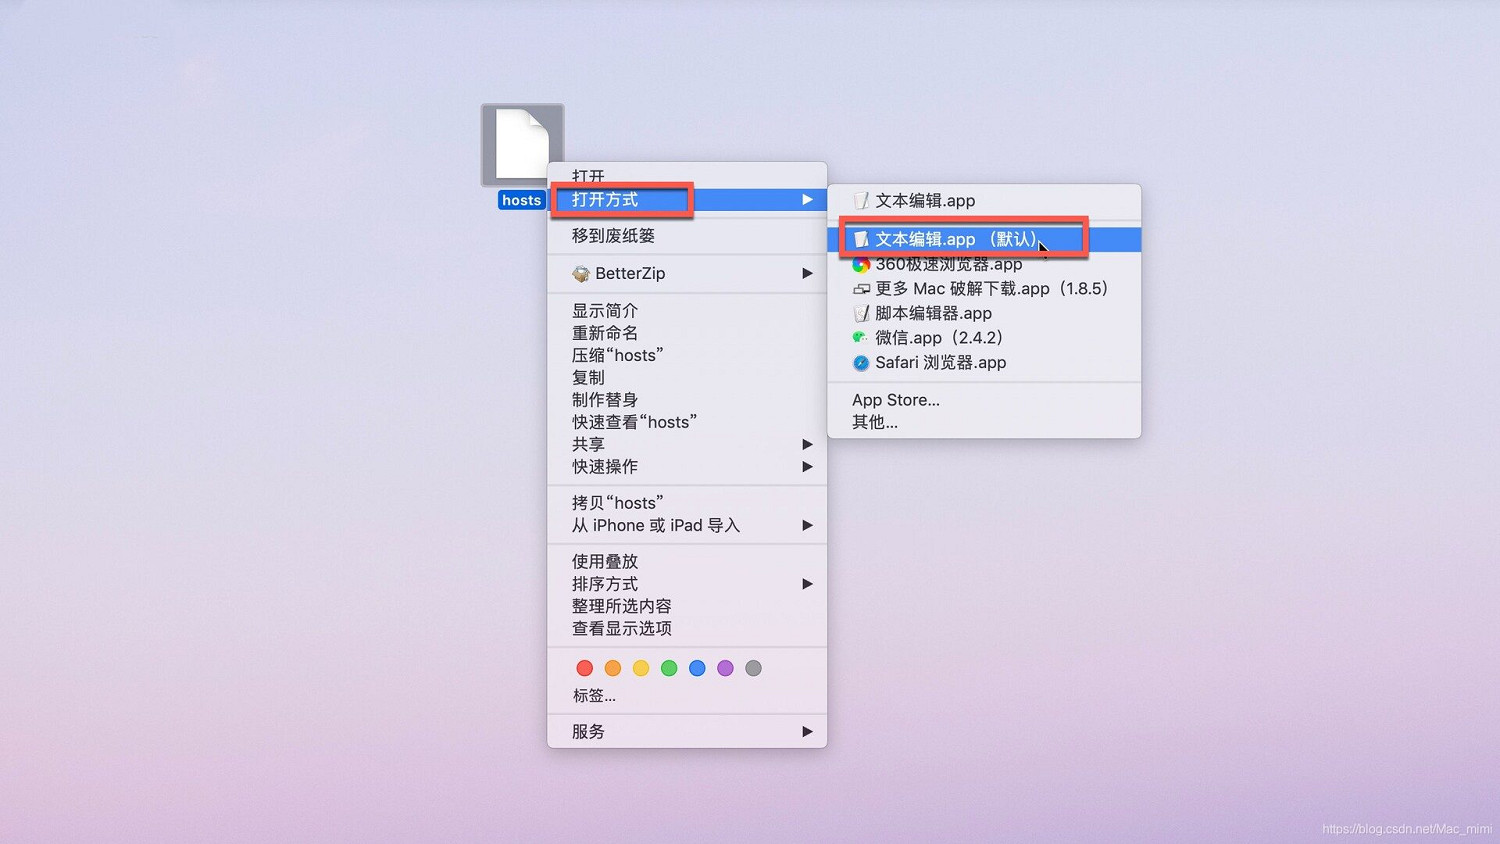Pick the top 文本编辑.app entry
The image size is (1500, 844).
925,201
